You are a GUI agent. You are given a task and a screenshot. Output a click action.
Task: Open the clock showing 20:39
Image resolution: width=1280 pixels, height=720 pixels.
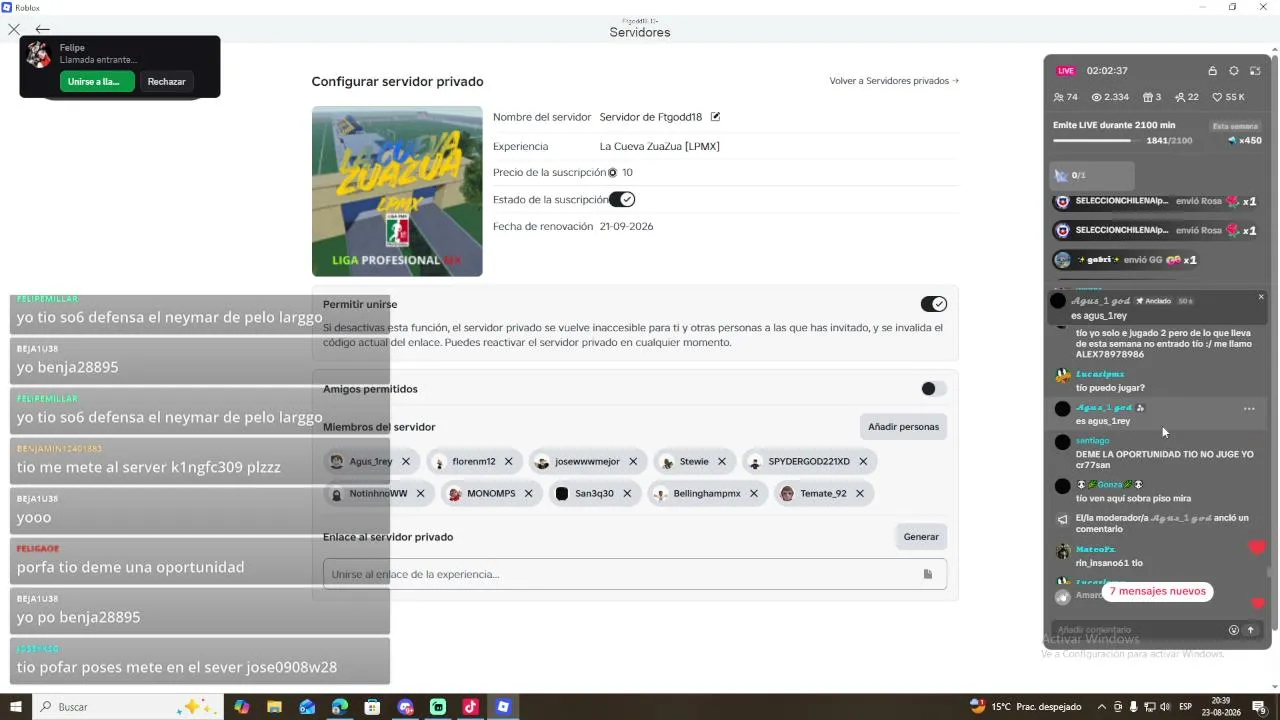tap(1220, 707)
